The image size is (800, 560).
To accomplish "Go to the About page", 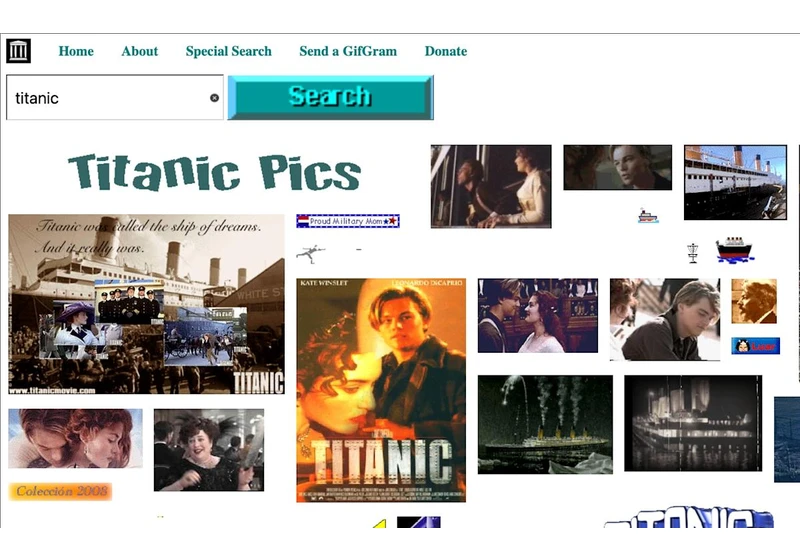I will click(x=140, y=51).
